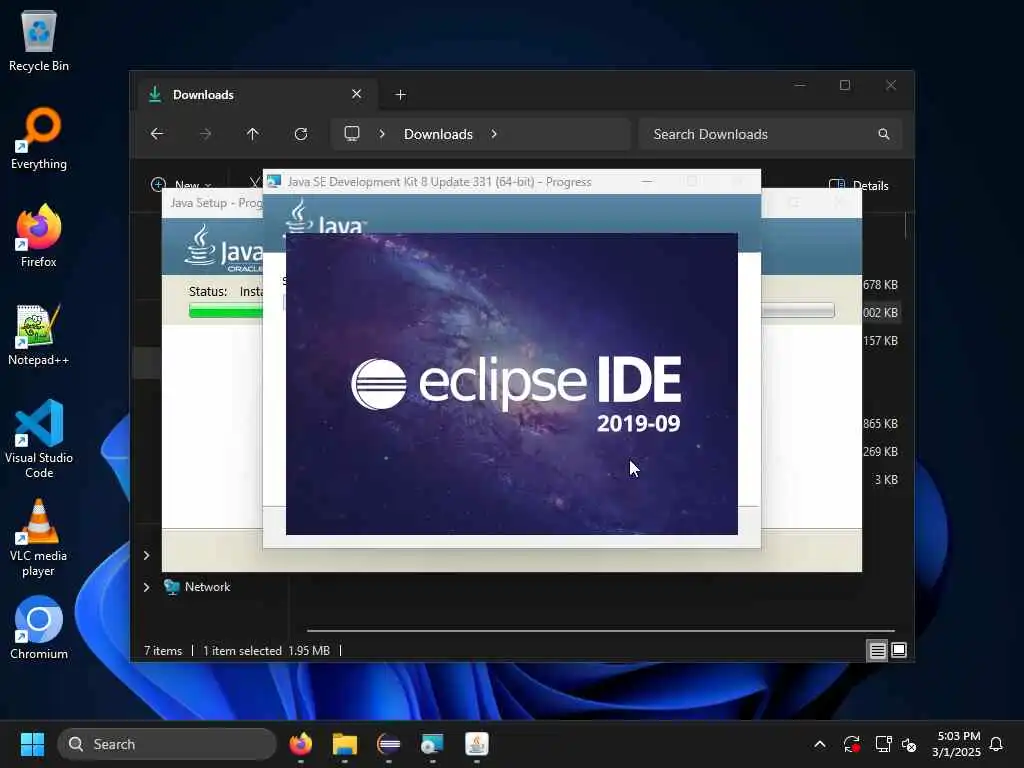Open the Everything search desktop shortcut
The image size is (1024, 768).
(x=39, y=138)
